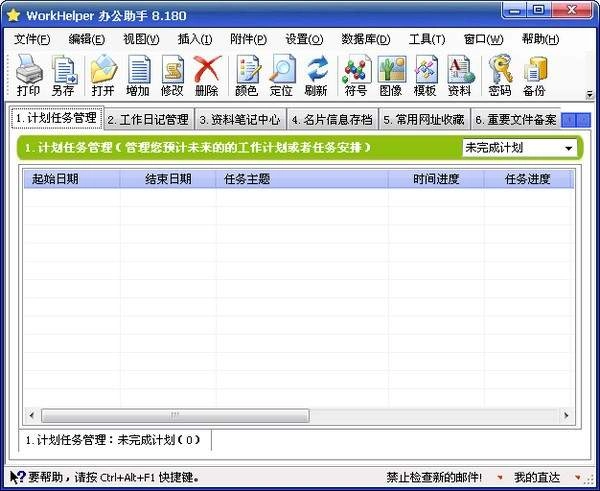Open the 未完成计划 filter dropdown
The width and height of the screenshot is (600, 491).
[569, 148]
